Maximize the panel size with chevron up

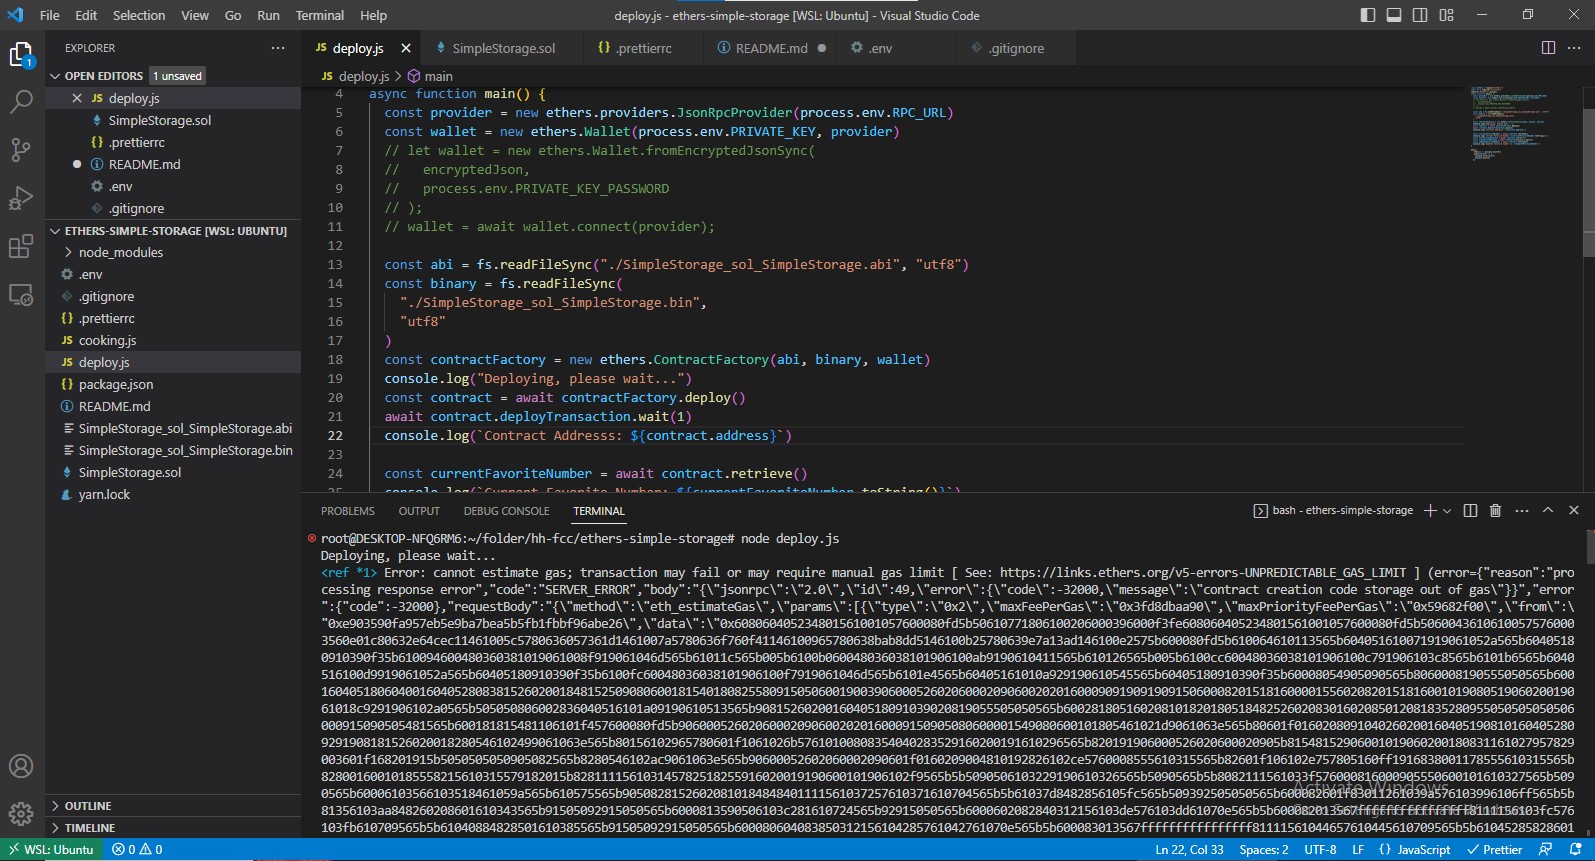click(x=1548, y=510)
